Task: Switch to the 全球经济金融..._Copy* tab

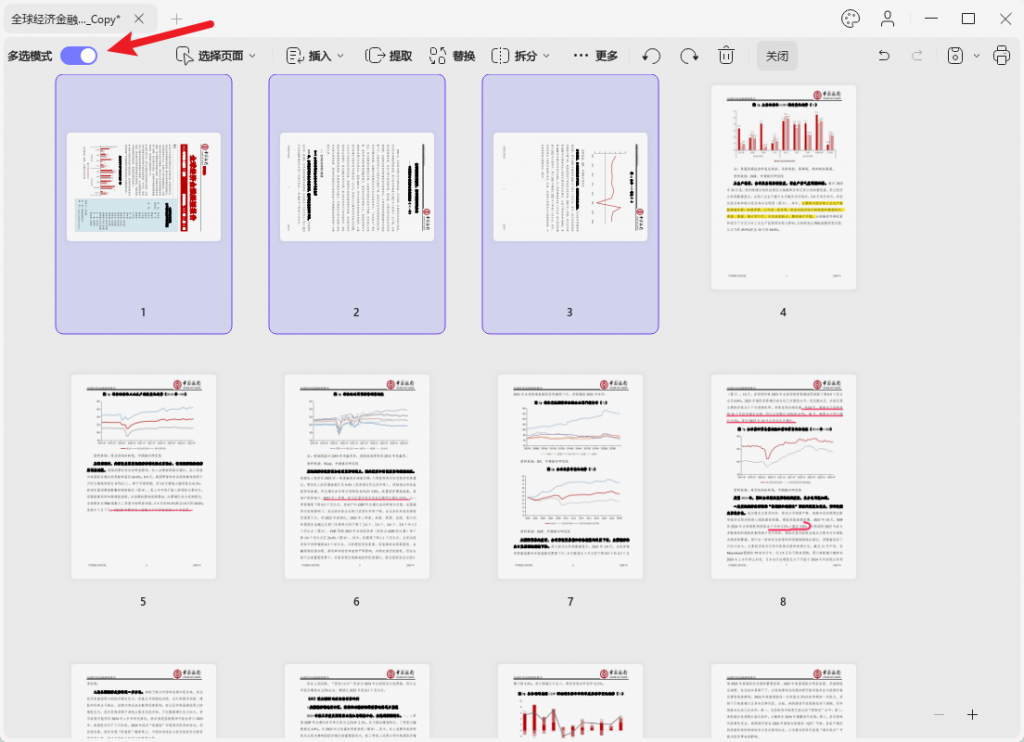Action: (x=65, y=19)
